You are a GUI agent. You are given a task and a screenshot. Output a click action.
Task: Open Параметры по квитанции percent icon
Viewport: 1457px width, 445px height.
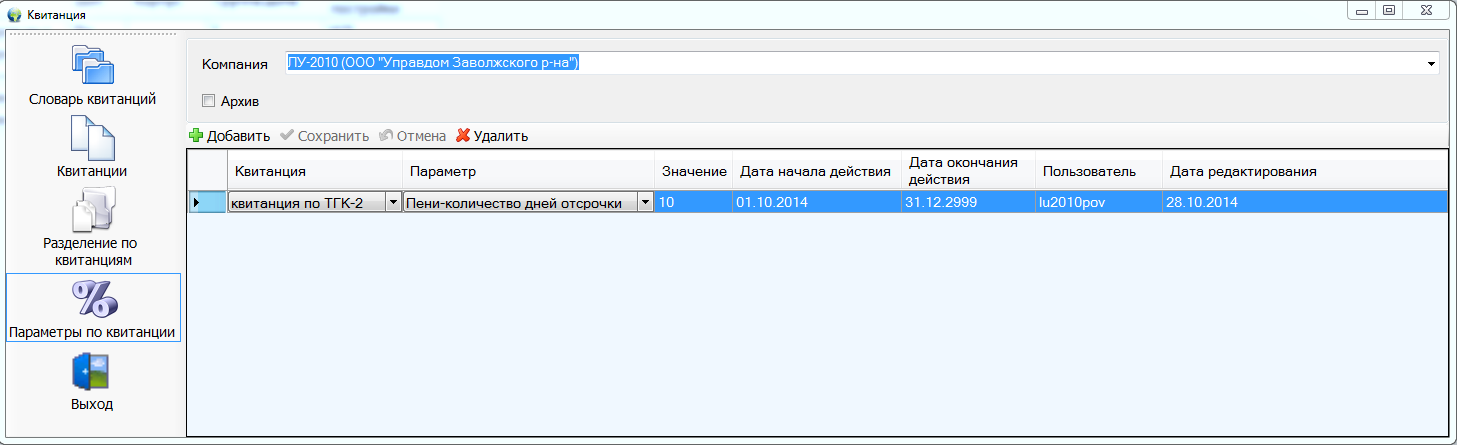coord(92,299)
